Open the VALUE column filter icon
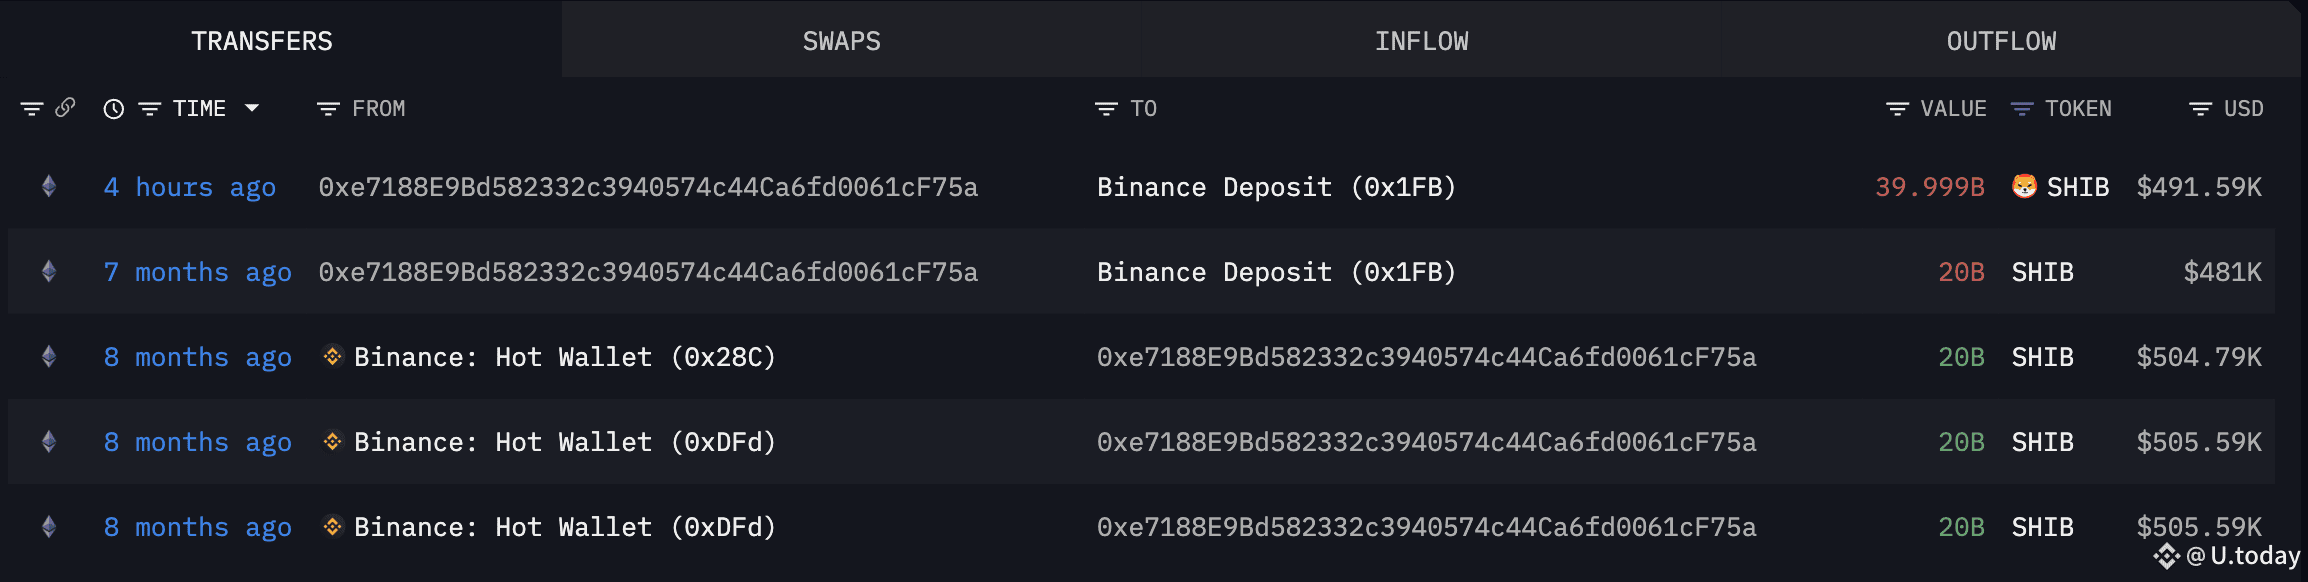Screen dimensions: 2308x582 1897,109
